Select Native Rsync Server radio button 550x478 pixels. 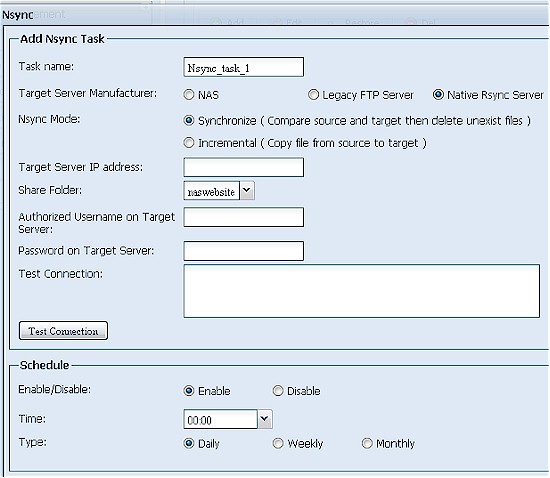tap(438, 95)
